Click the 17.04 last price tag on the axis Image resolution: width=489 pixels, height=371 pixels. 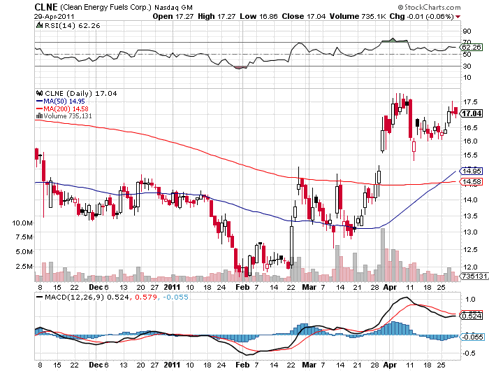[x=471, y=114]
